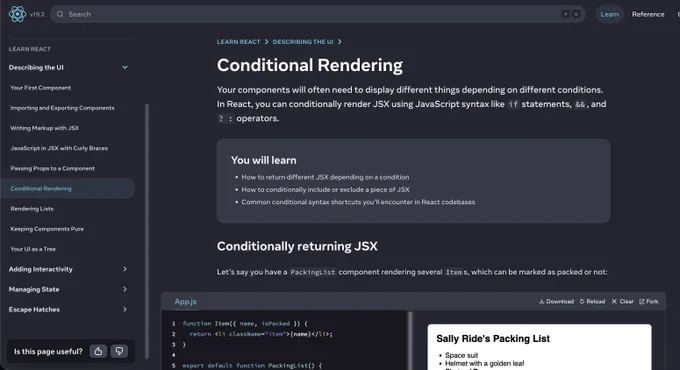Select the App.js file tab
The height and width of the screenshot is (370, 680).
point(186,301)
